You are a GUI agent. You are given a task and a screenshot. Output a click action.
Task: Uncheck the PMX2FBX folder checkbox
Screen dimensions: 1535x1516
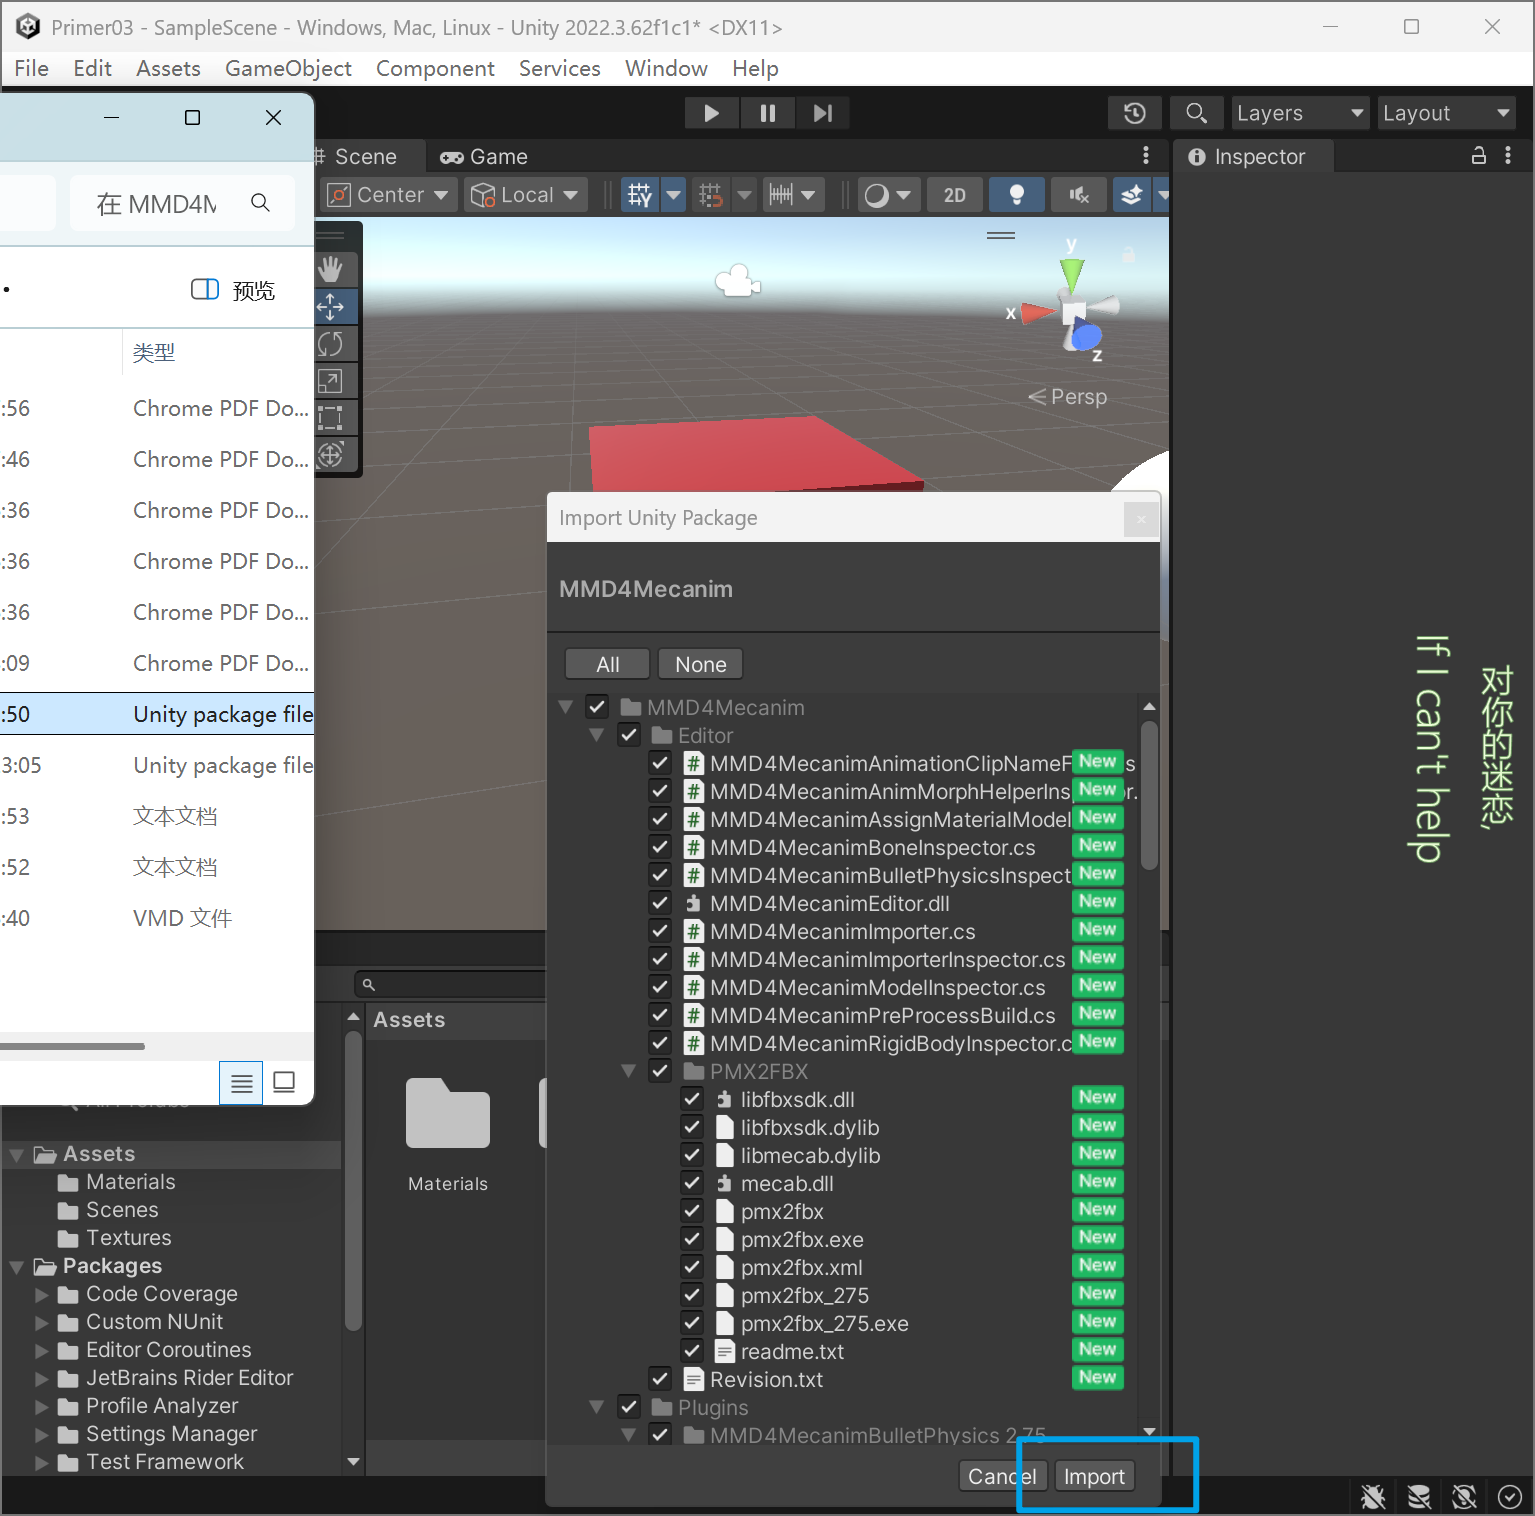(660, 1071)
